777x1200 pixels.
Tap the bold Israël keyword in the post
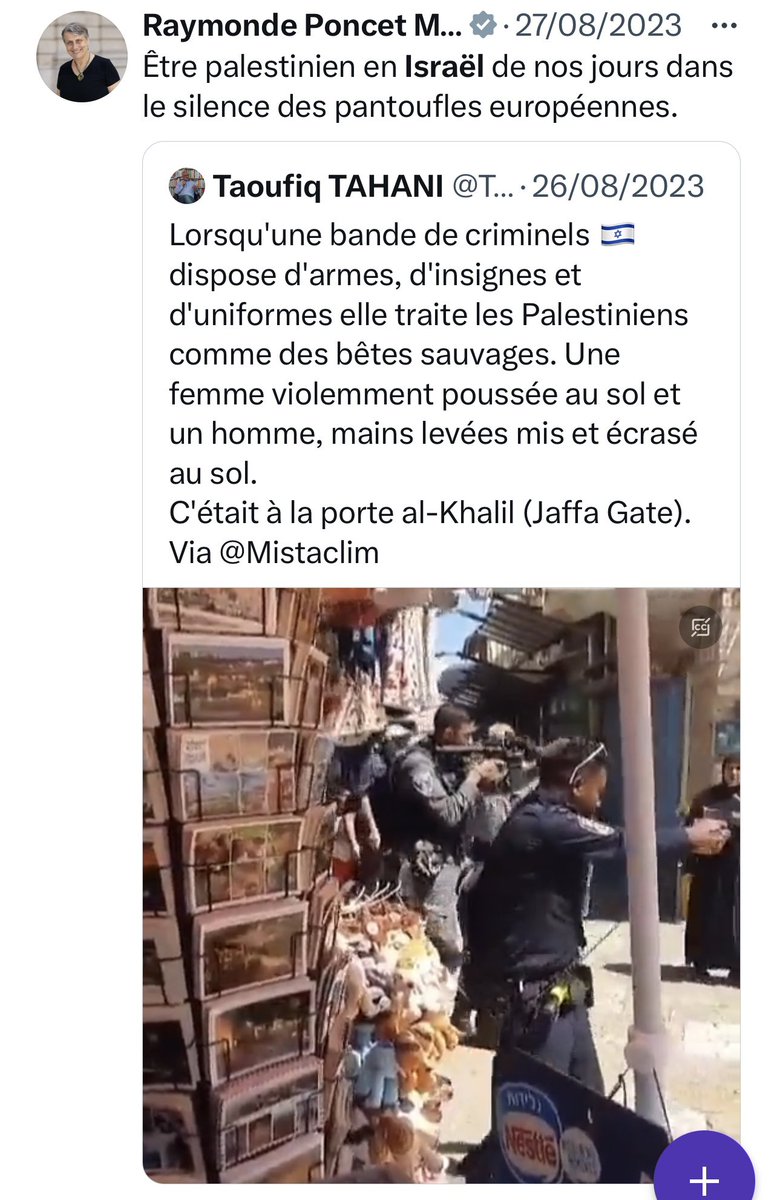click(x=443, y=68)
